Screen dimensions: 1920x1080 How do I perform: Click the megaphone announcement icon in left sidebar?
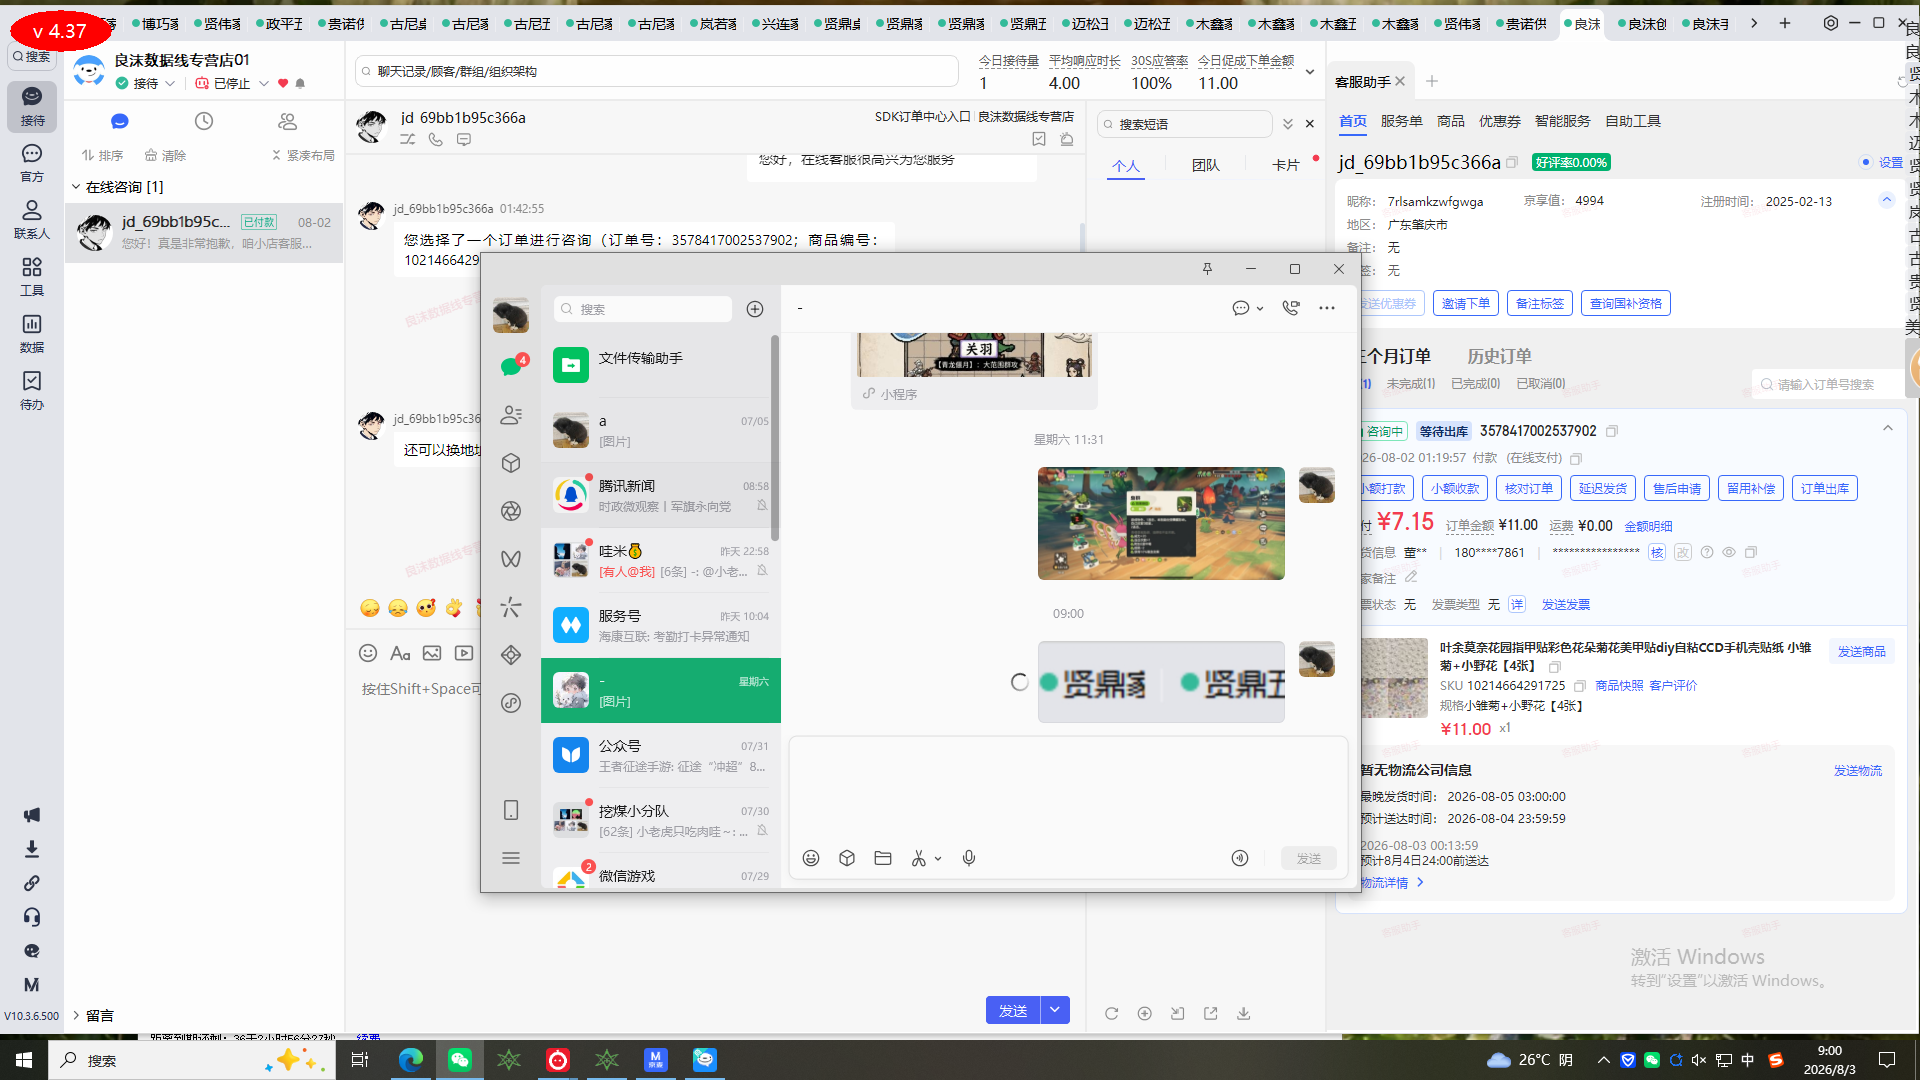32,815
